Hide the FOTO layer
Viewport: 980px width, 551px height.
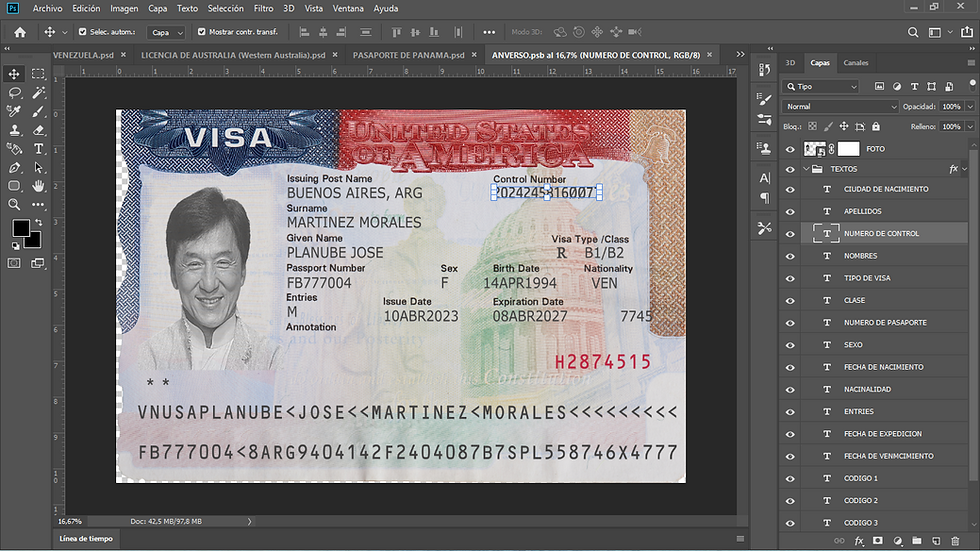tap(790, 149)
